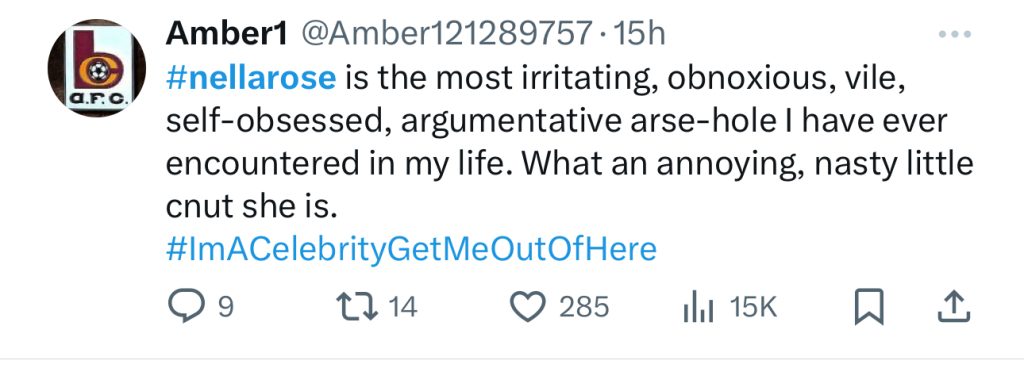The image size is (1024, 376).
Task: Repost the tweet using retweet arrows icon
Action: (357, 307)
